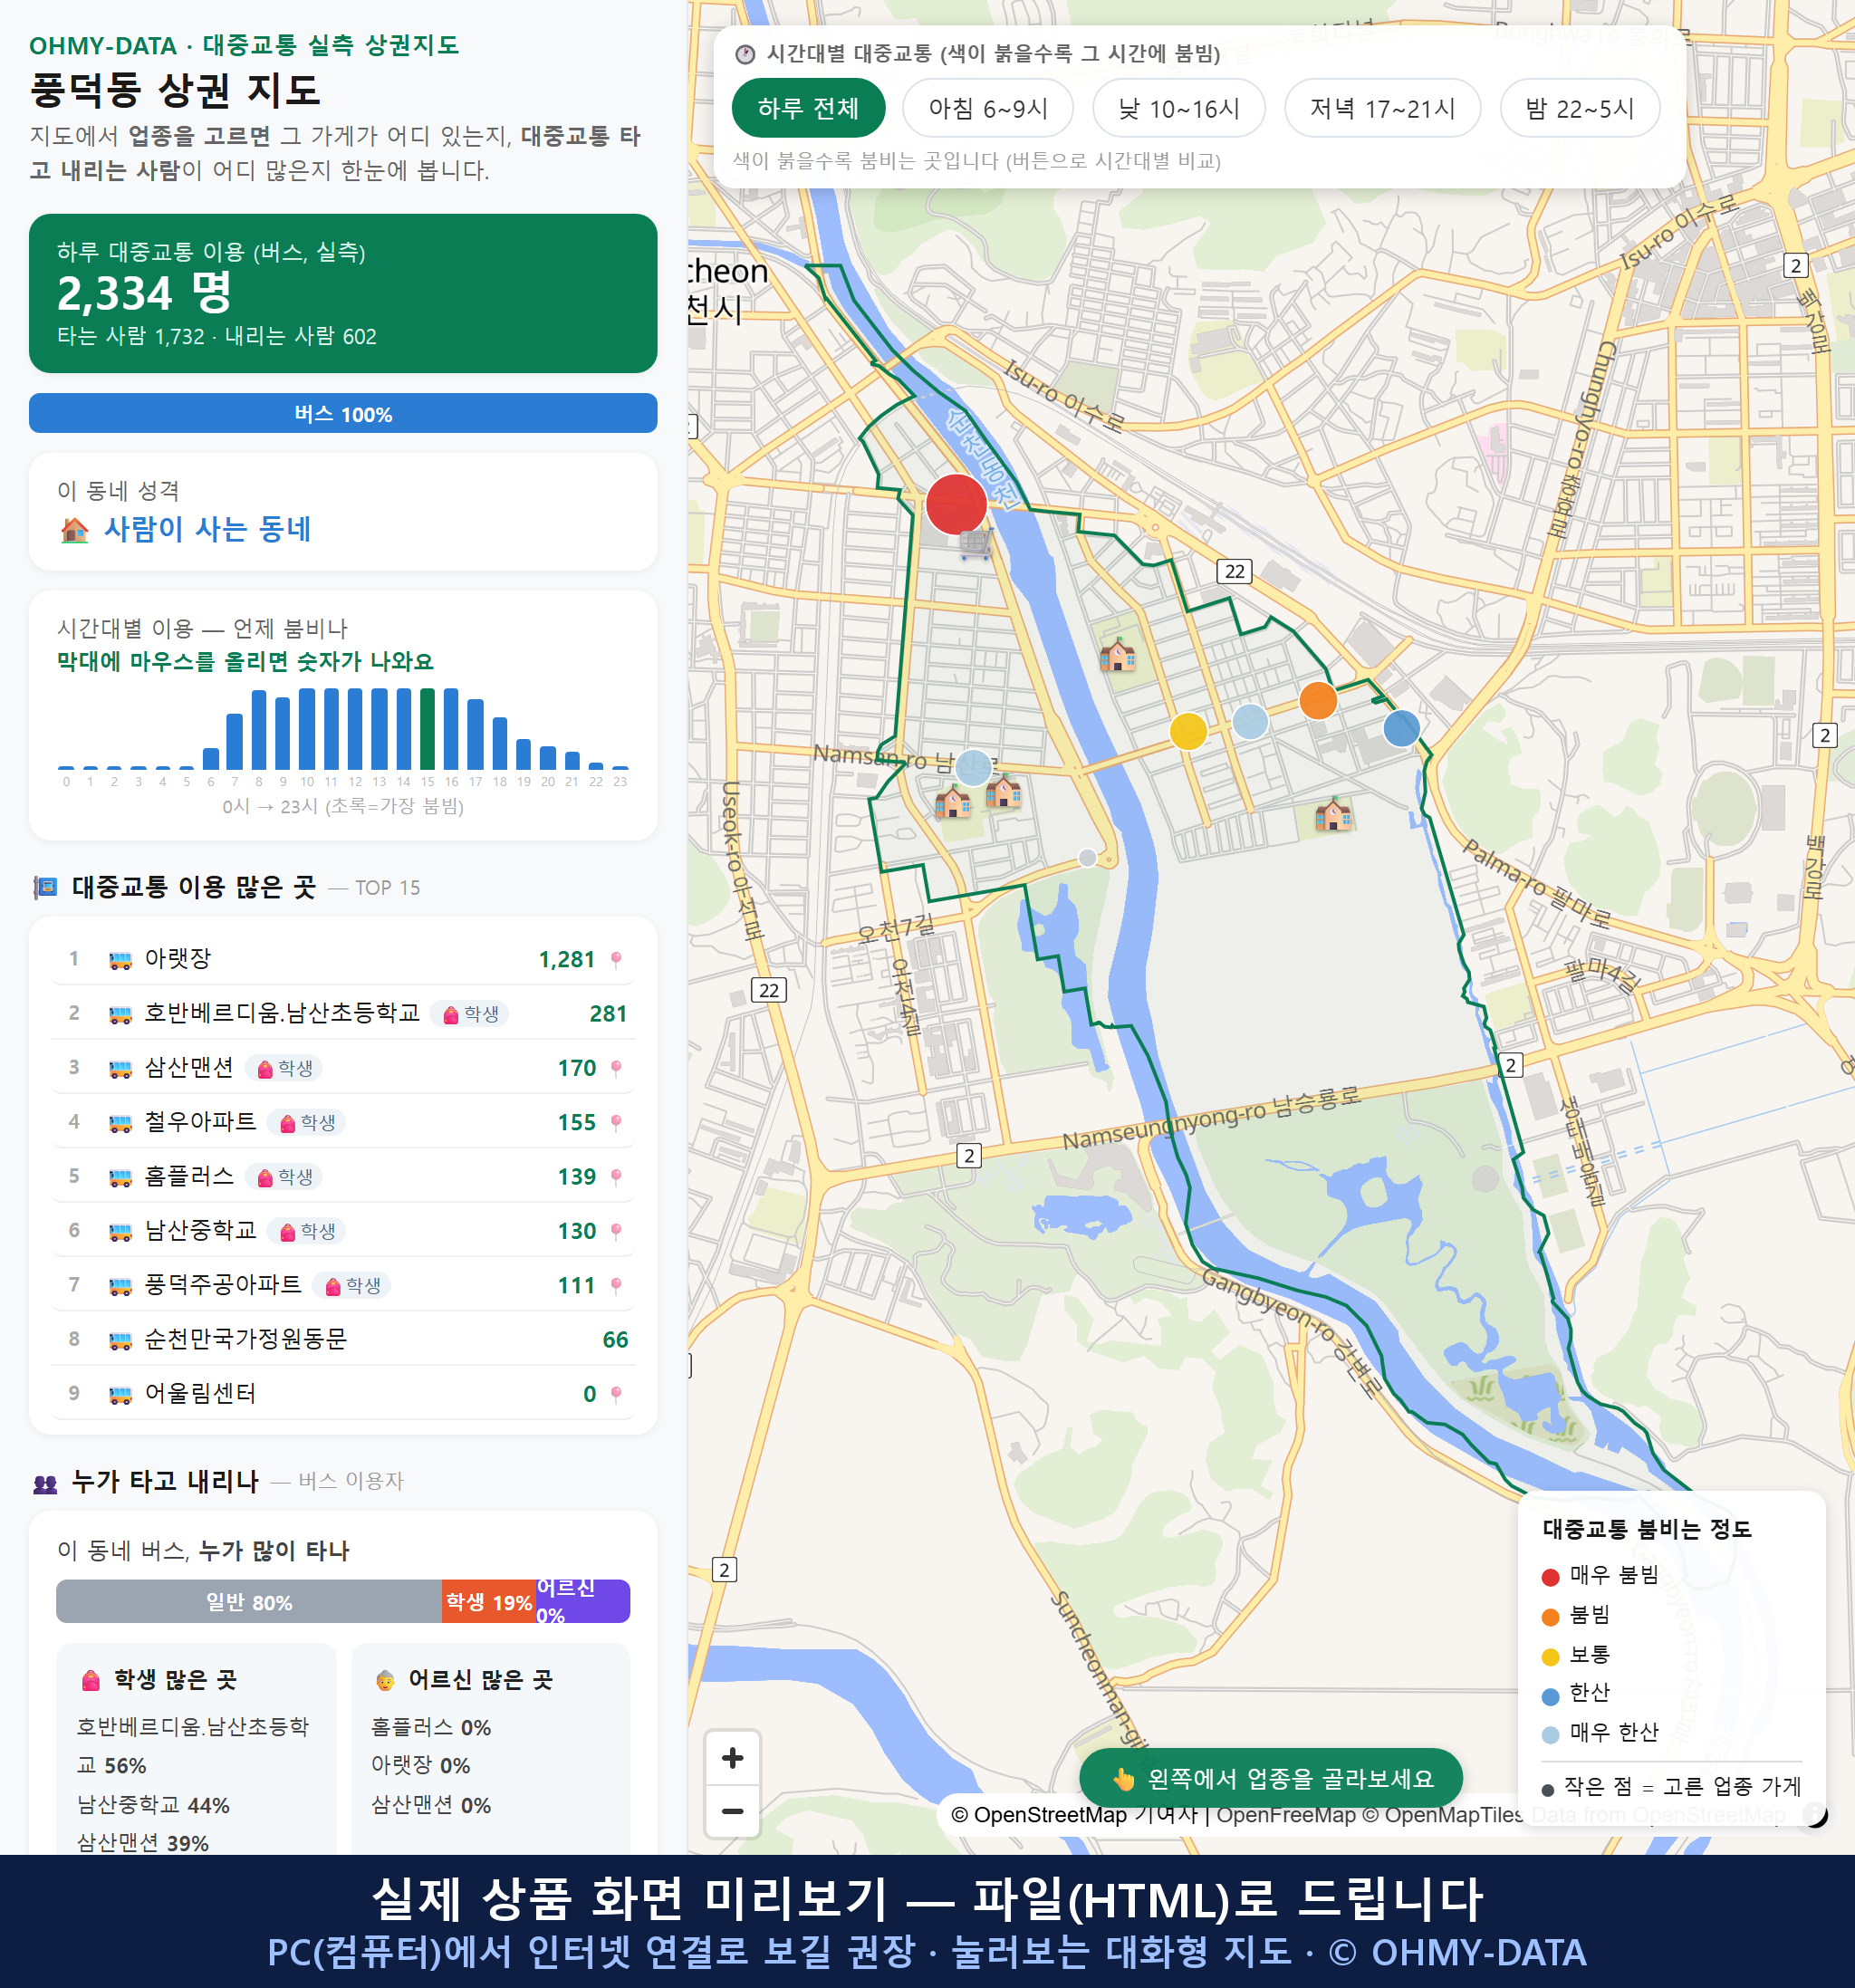Click the red 매우 붐빔 legend swatch
Screen dimensions: 1855x1988
(x=1550, y=1577)
